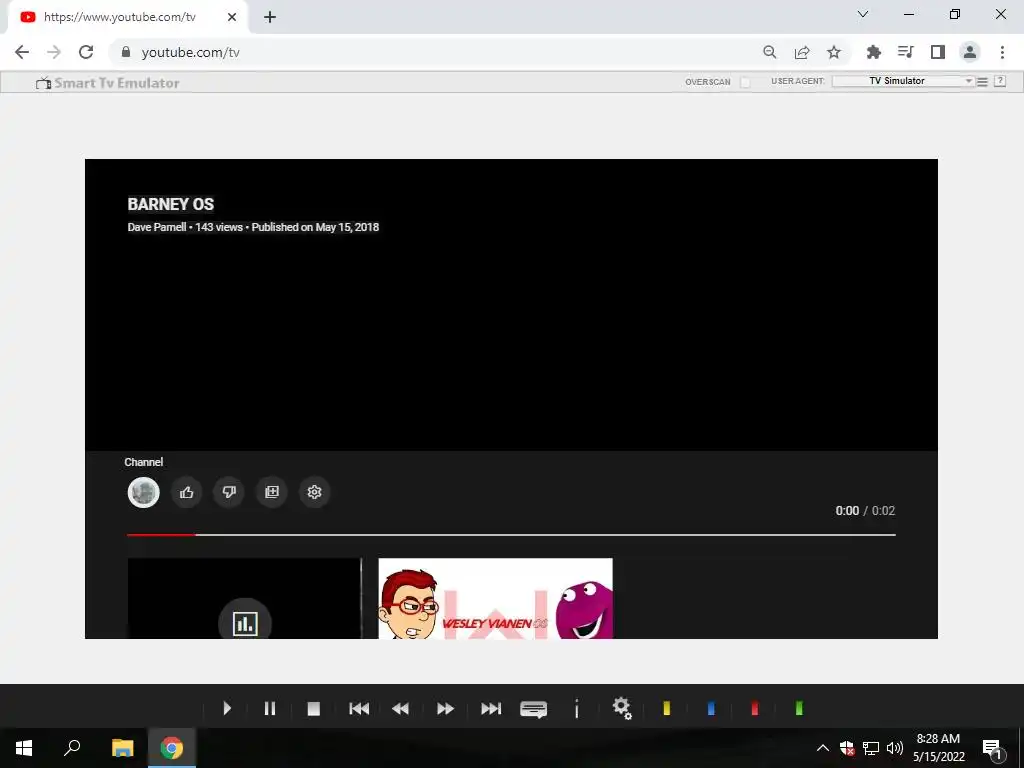Screen dimensions: 1024x768
Task: Open Chrome extensions puzzle icon
Action: (x=873, y=52)
